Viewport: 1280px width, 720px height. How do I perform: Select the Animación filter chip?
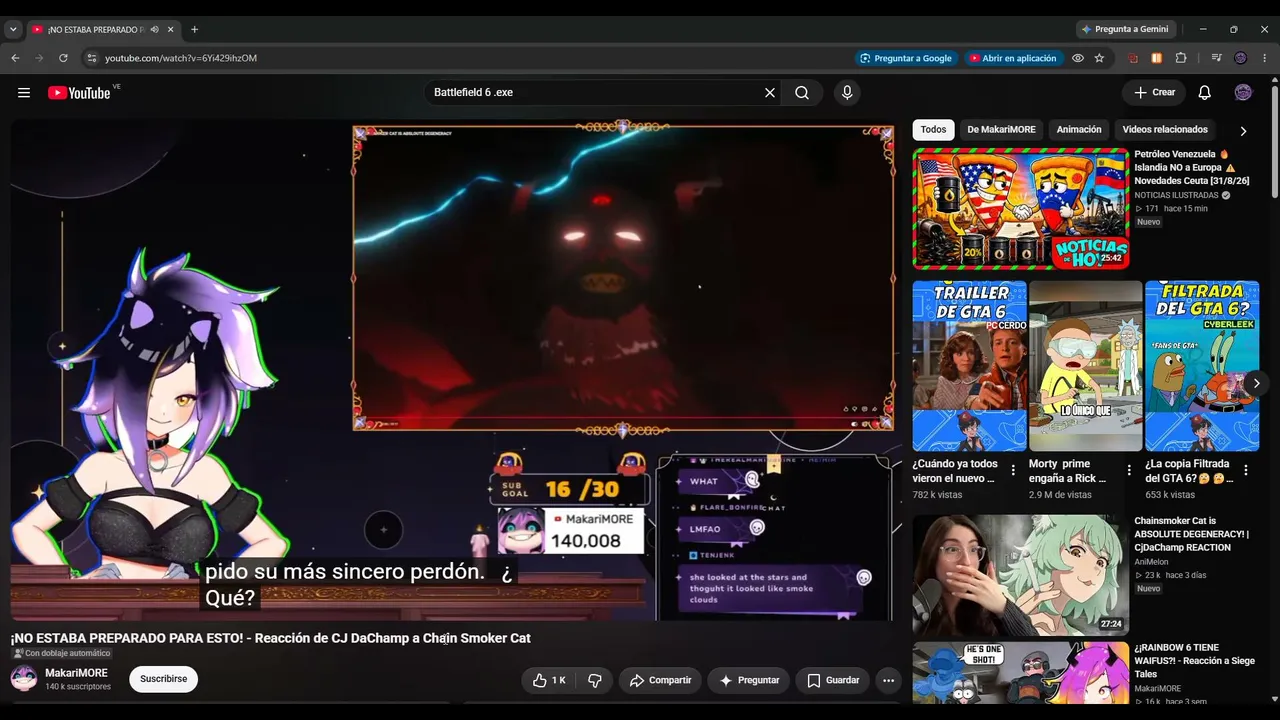[1079, 130]
